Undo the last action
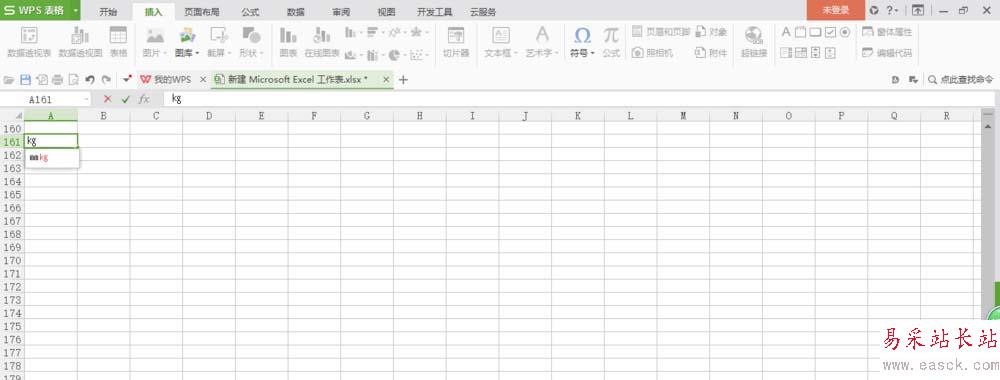This screenshot has width=1000, height=380. point(90,80)
